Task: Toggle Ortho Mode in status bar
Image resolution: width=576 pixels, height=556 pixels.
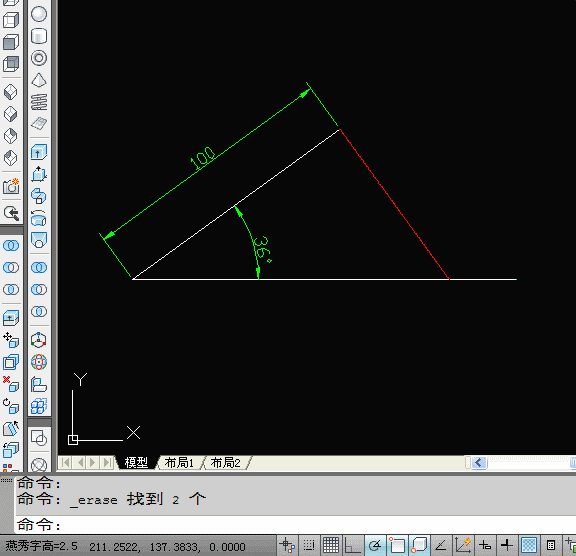Action: pyautogui.click(x=353, y=545)
